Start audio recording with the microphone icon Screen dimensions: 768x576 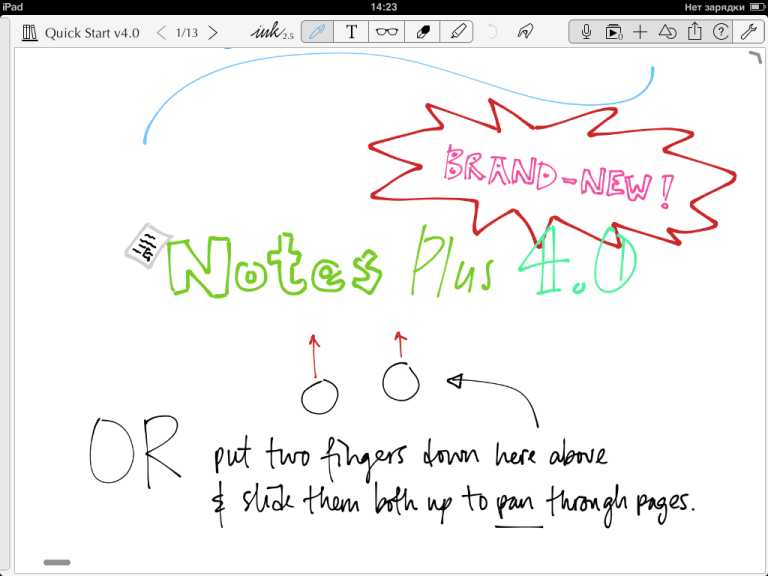point(586,32)
